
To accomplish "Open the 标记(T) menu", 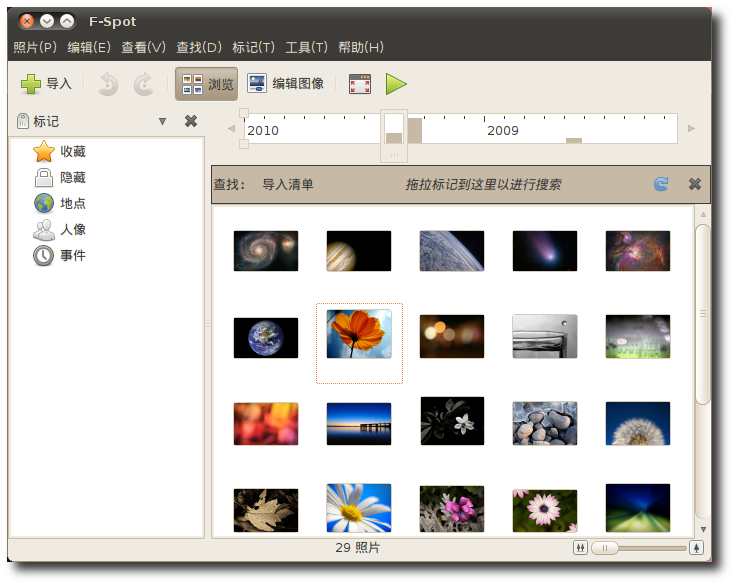I will 254,47.
